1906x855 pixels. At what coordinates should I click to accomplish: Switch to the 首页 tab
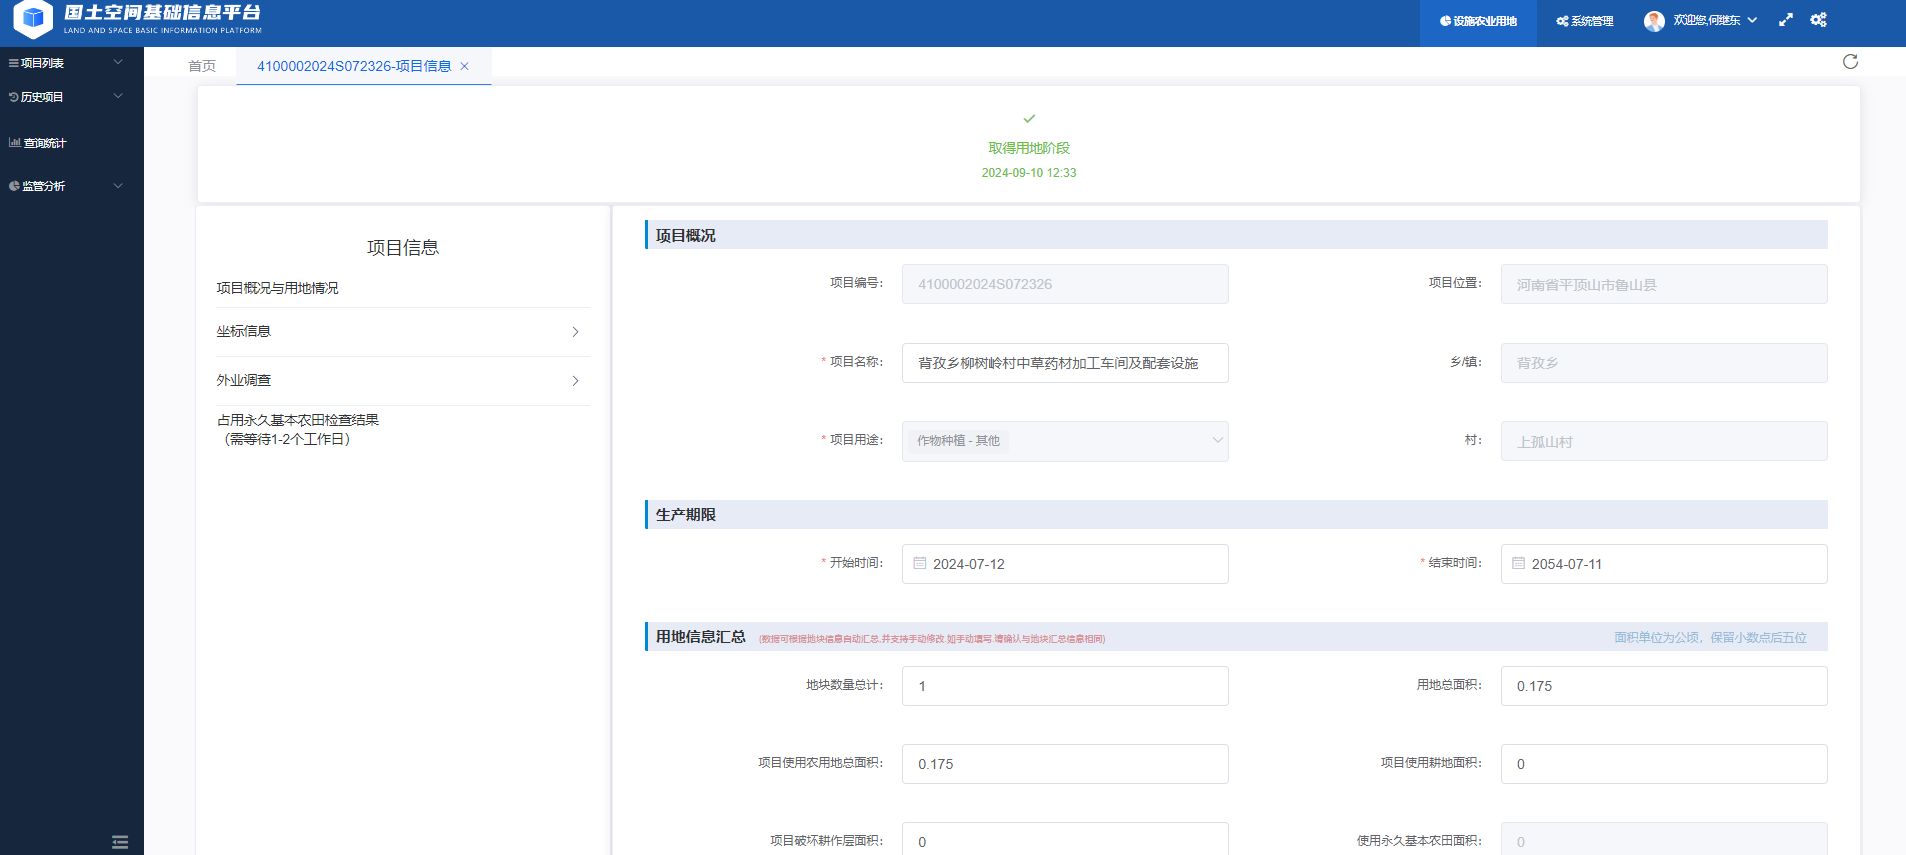point(202,66)
